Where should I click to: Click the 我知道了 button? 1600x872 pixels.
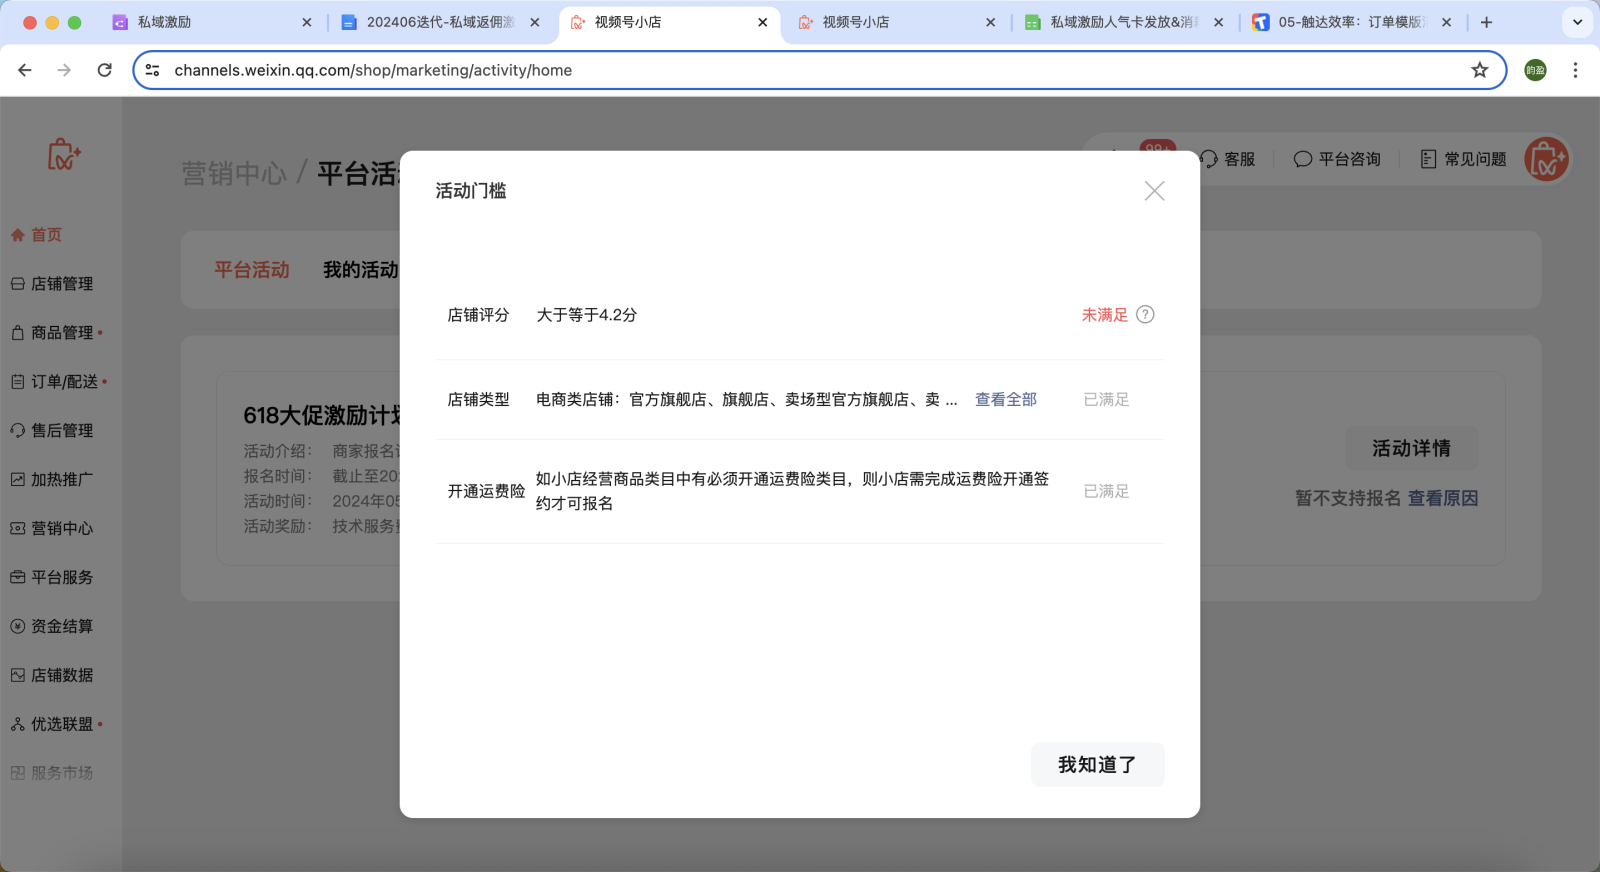tap(1097, 765)
